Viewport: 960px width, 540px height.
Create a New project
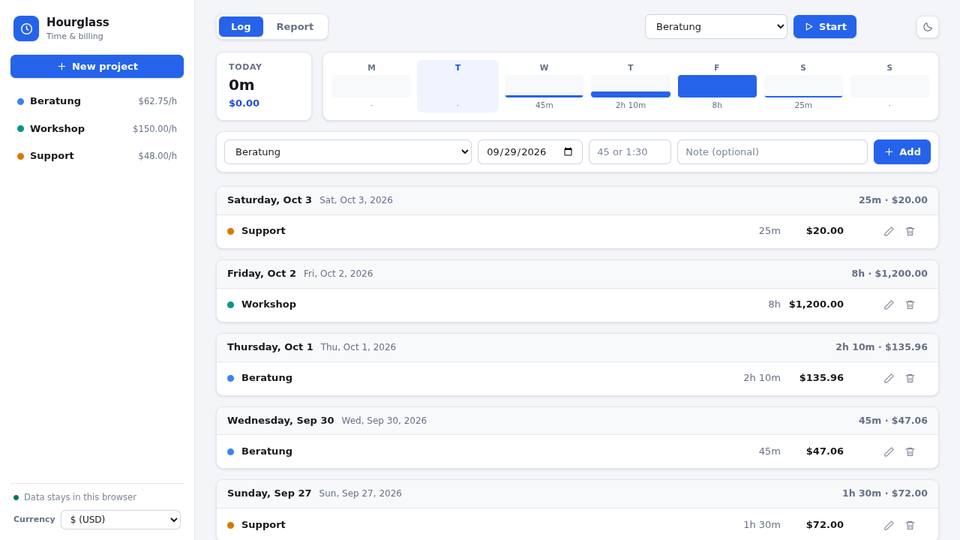[97, 67]
